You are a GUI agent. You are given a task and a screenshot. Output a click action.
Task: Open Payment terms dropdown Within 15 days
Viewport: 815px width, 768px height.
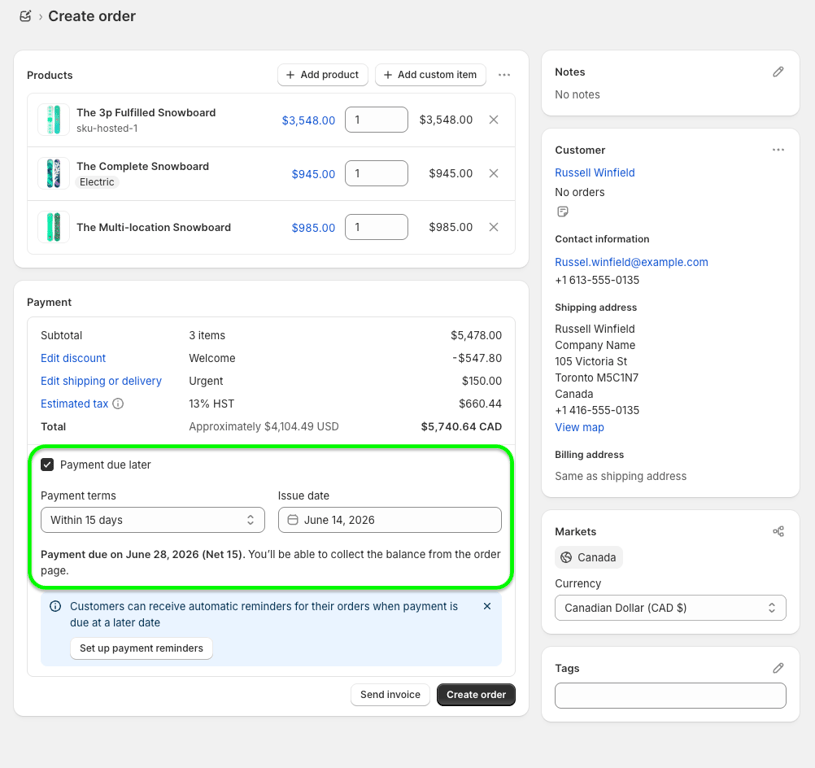[x=153, y=520]
